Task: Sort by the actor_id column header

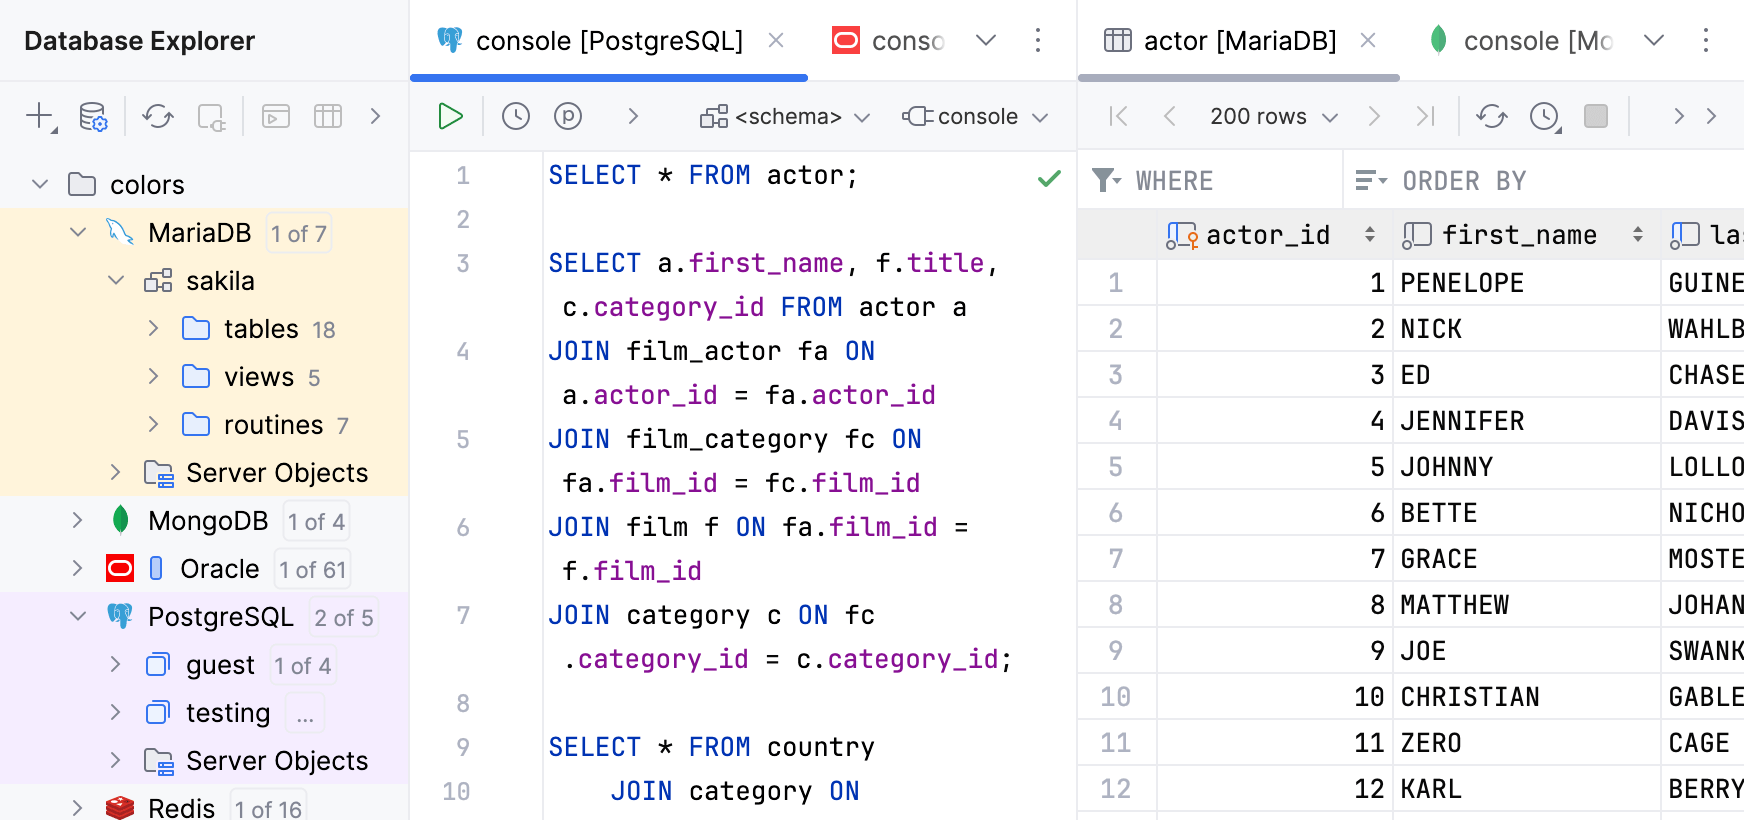Action: point(1268,235)
